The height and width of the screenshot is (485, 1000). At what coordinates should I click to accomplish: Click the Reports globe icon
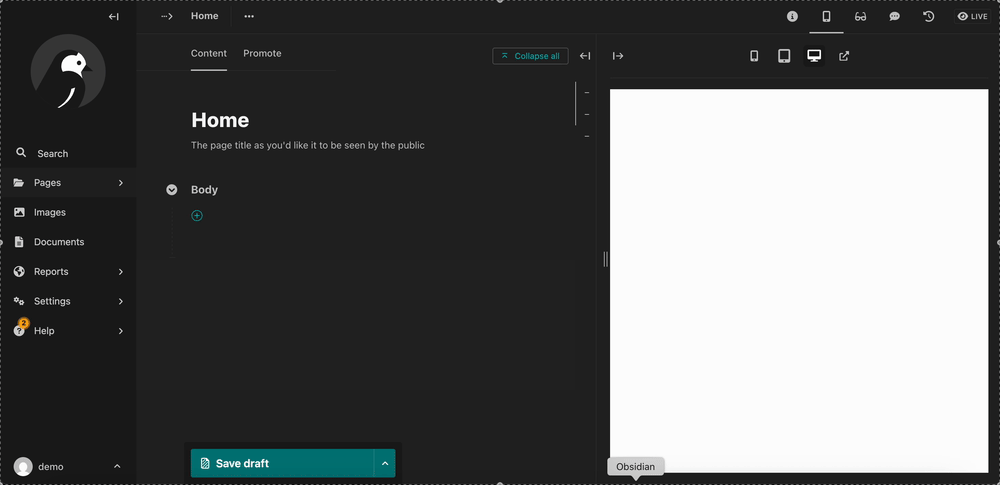(x=19, y=271)
